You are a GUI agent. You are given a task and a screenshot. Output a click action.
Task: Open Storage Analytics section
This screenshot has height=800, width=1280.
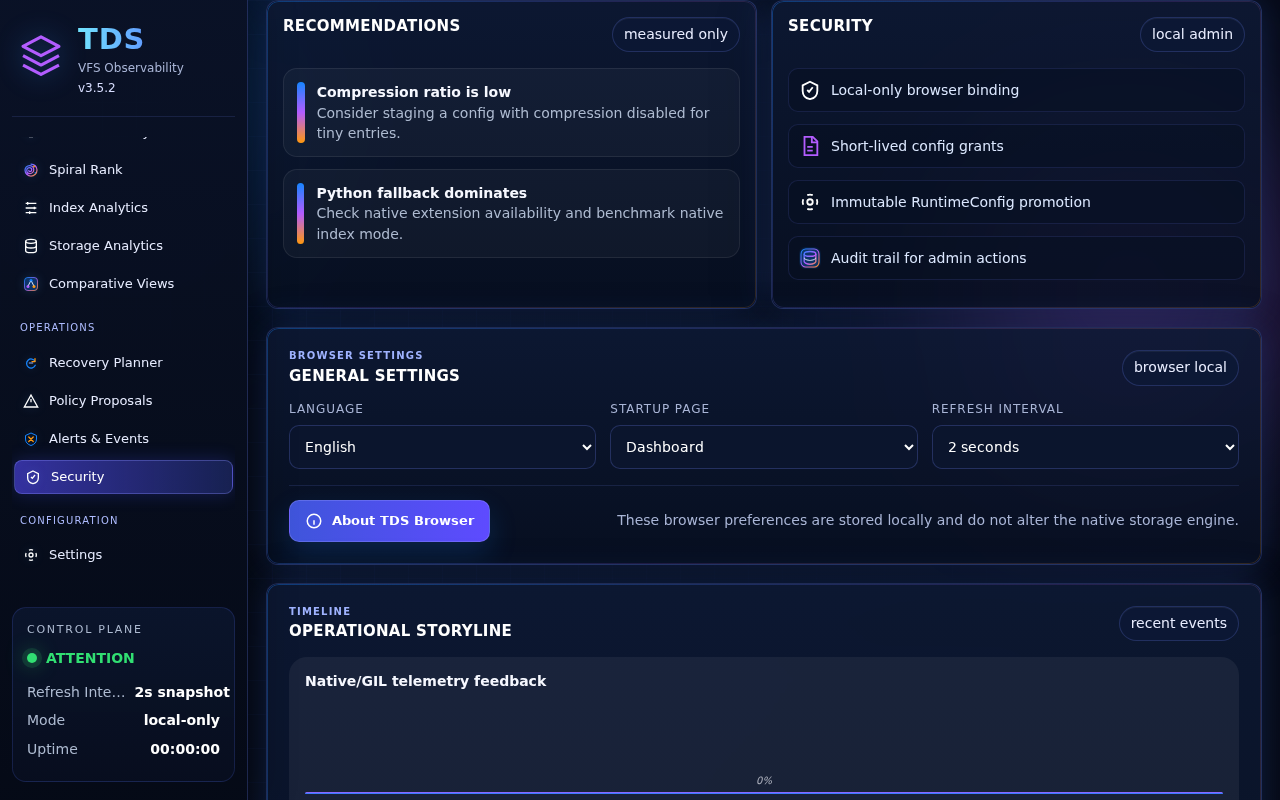click(123, 246)
